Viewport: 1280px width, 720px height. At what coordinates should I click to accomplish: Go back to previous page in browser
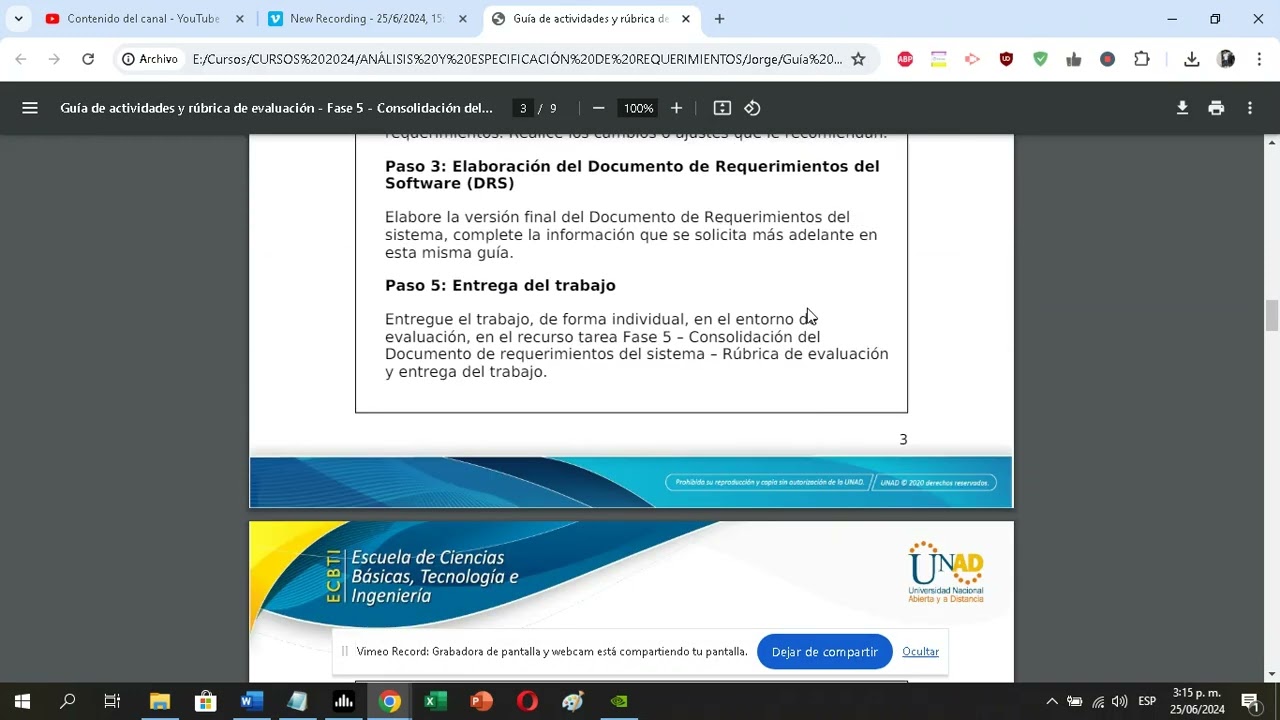point(20,59)
